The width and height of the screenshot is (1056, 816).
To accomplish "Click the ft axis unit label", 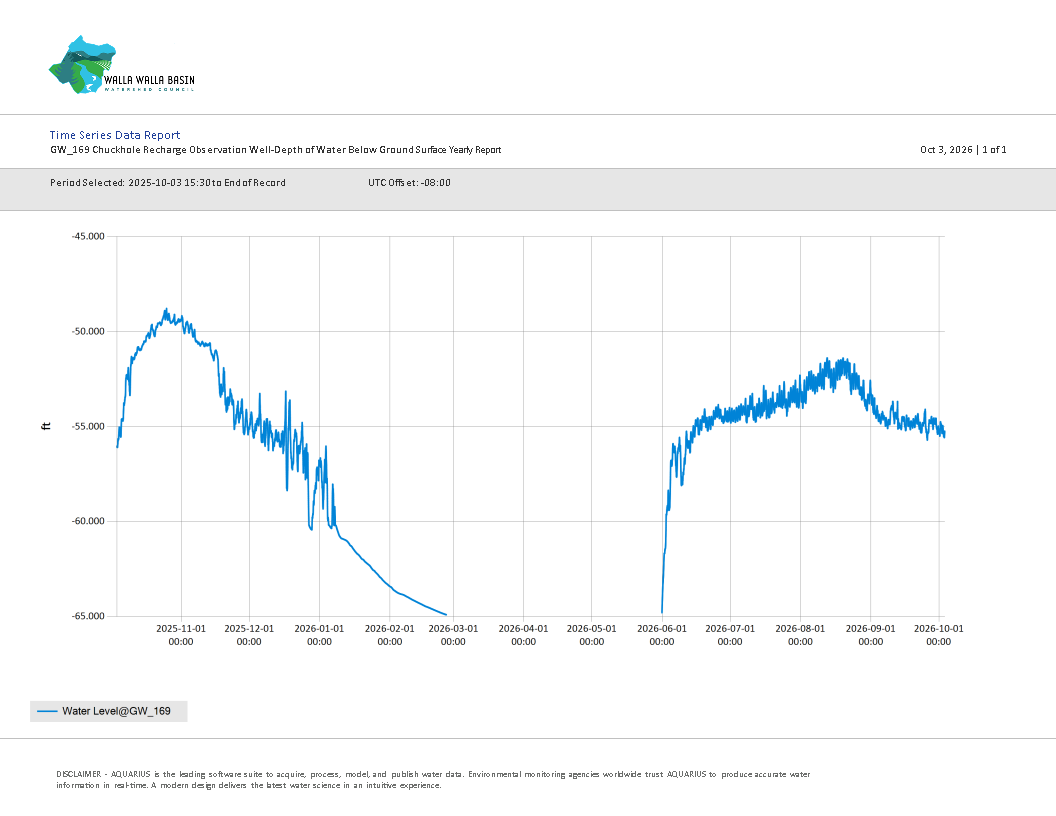I will point(46,426).
